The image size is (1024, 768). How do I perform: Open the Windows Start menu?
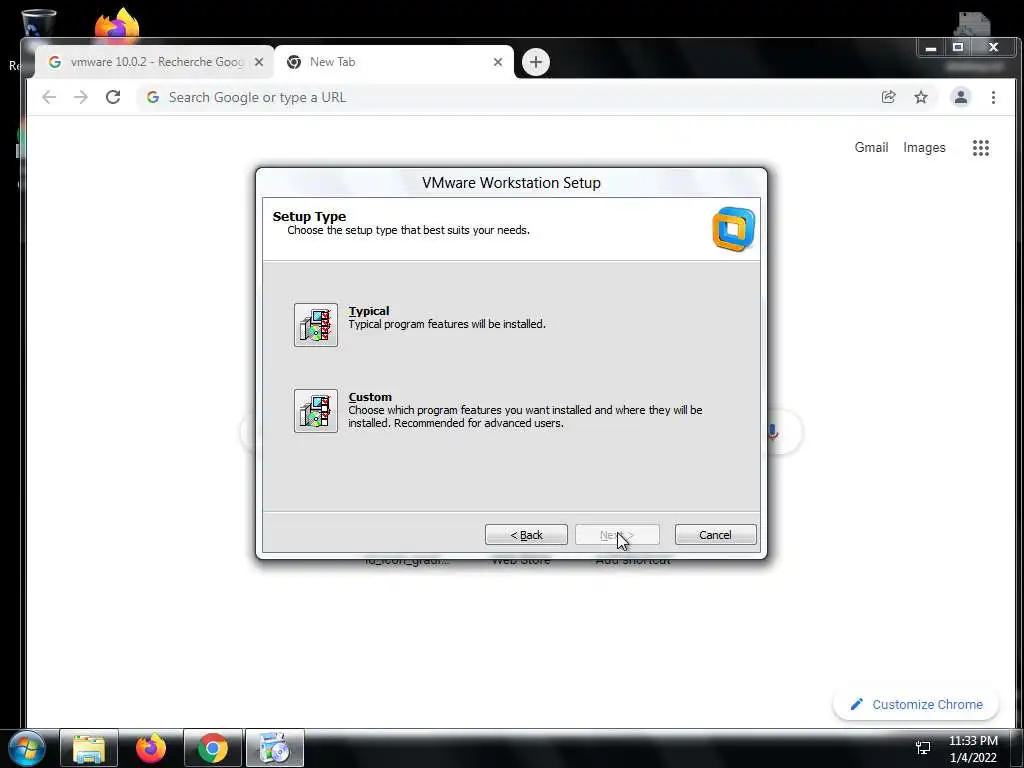[x=27, y=748]
